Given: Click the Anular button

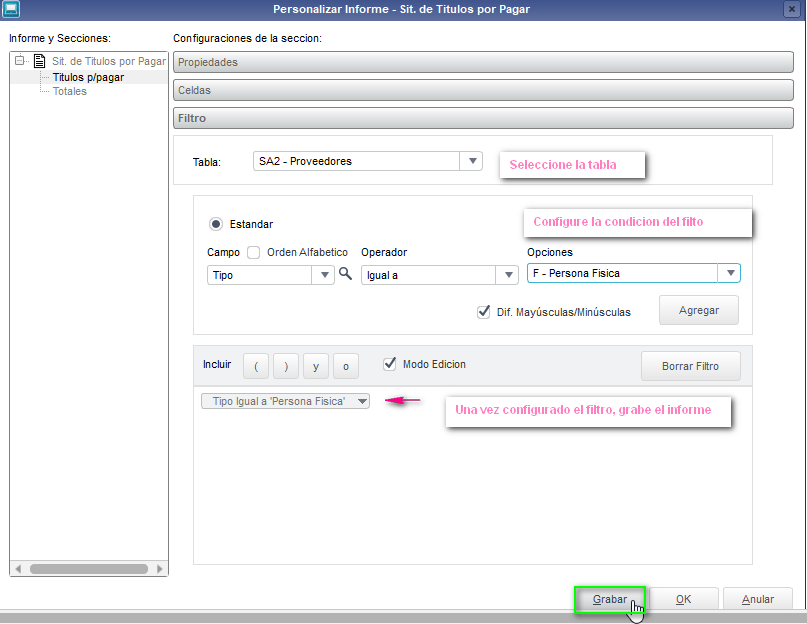Looking at the screenshot, I should click(x=757, y=599).
